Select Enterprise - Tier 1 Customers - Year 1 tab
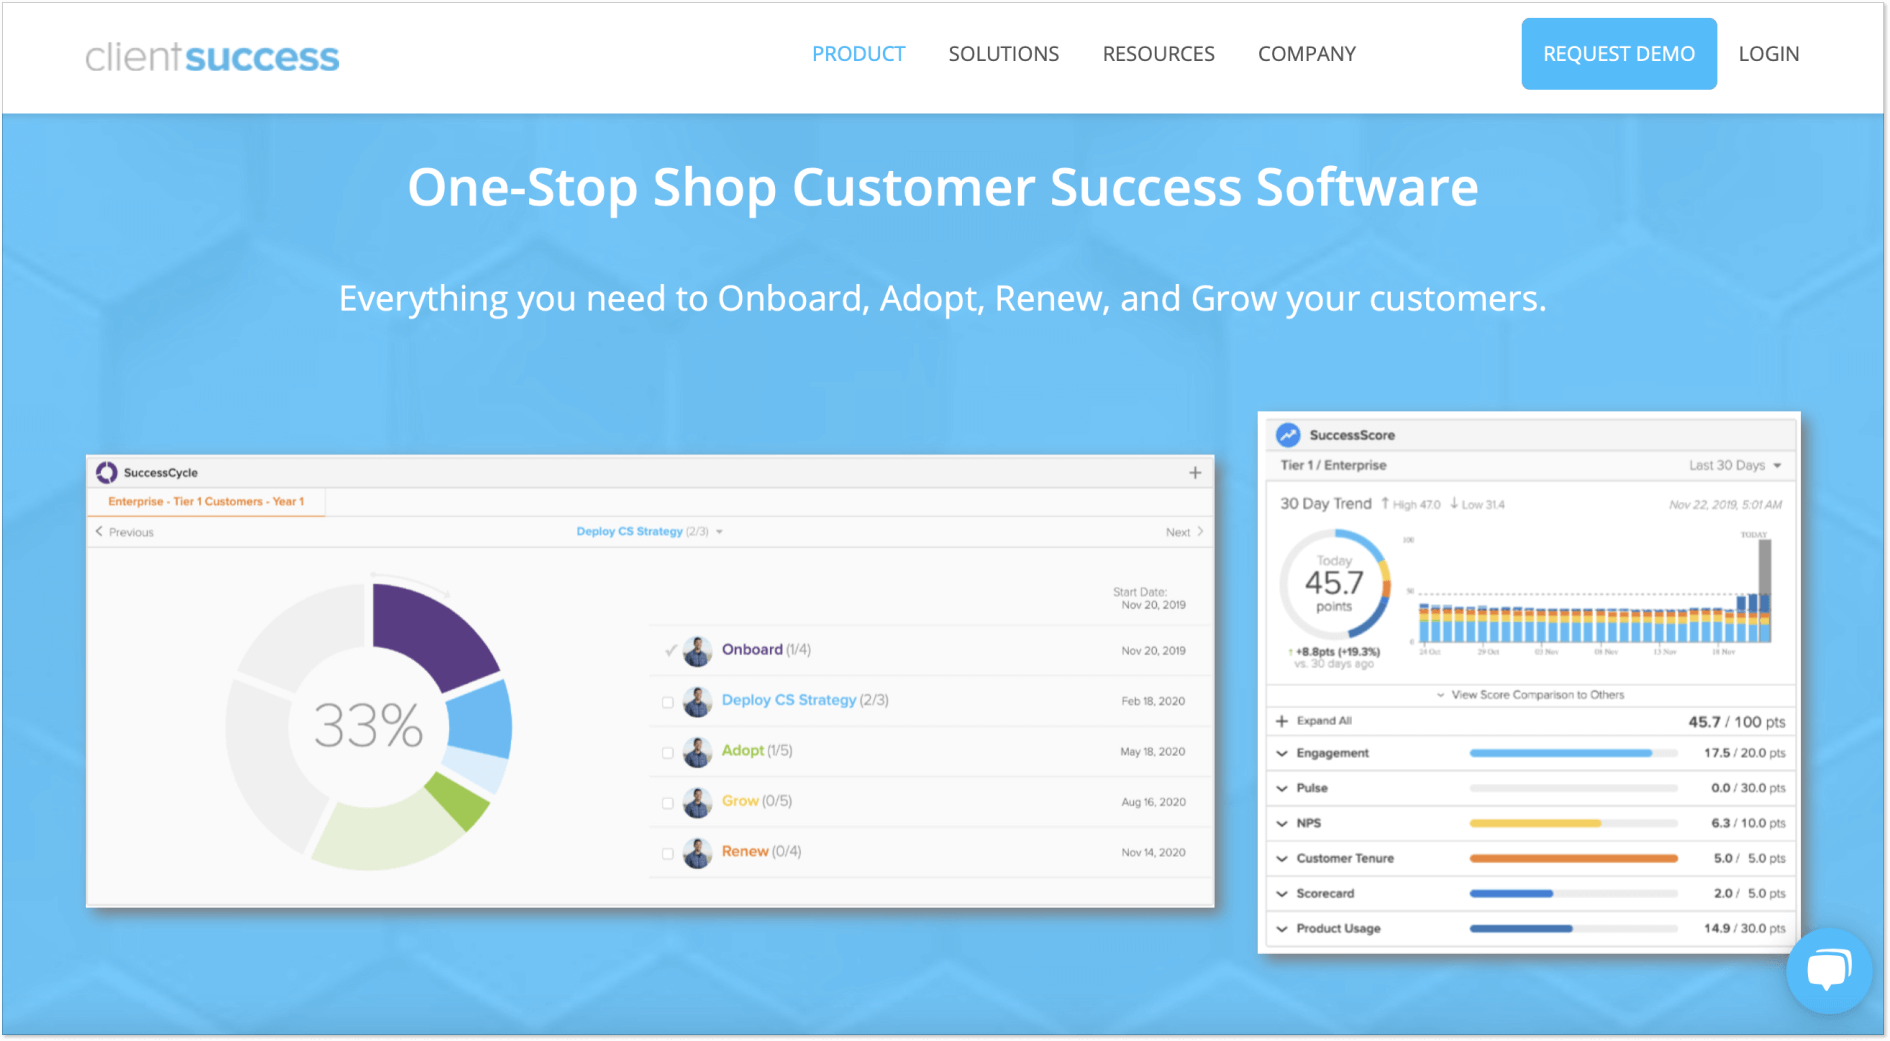Screen dimensions: 1890x1041 tap(207, 501)
